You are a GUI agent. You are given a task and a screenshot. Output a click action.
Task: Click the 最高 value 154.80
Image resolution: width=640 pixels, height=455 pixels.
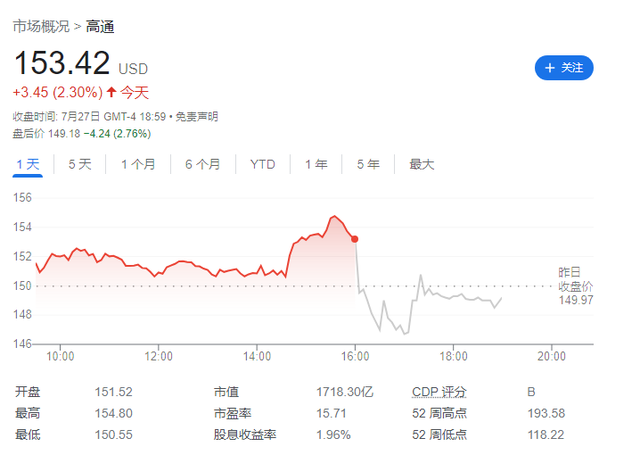pyautogui.click(x=113, y=413)
